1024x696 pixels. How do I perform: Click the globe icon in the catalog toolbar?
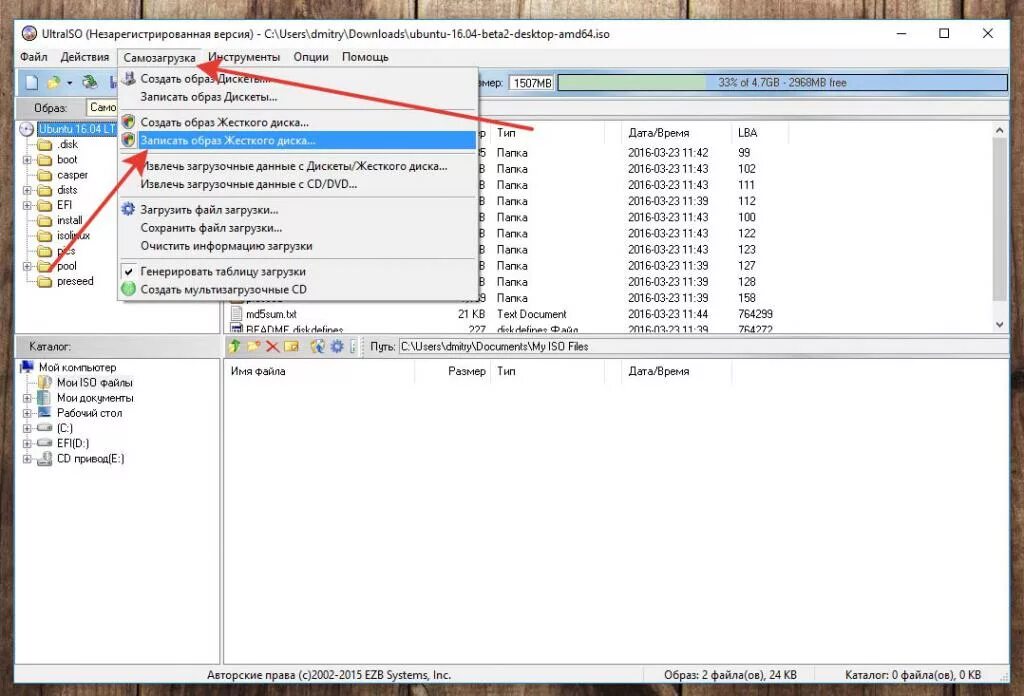pyautogui.click(x=317, y=346)
